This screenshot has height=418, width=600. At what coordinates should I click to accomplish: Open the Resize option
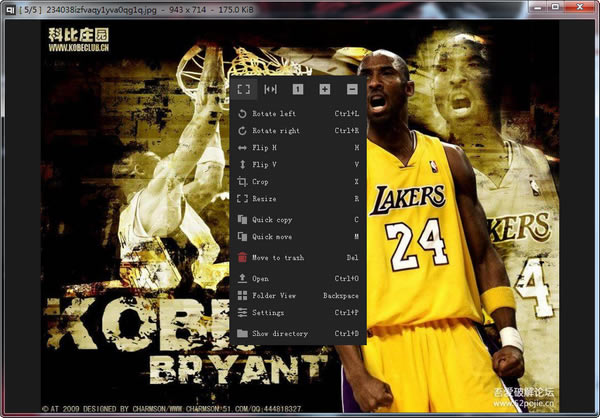[x=265, y=199]
